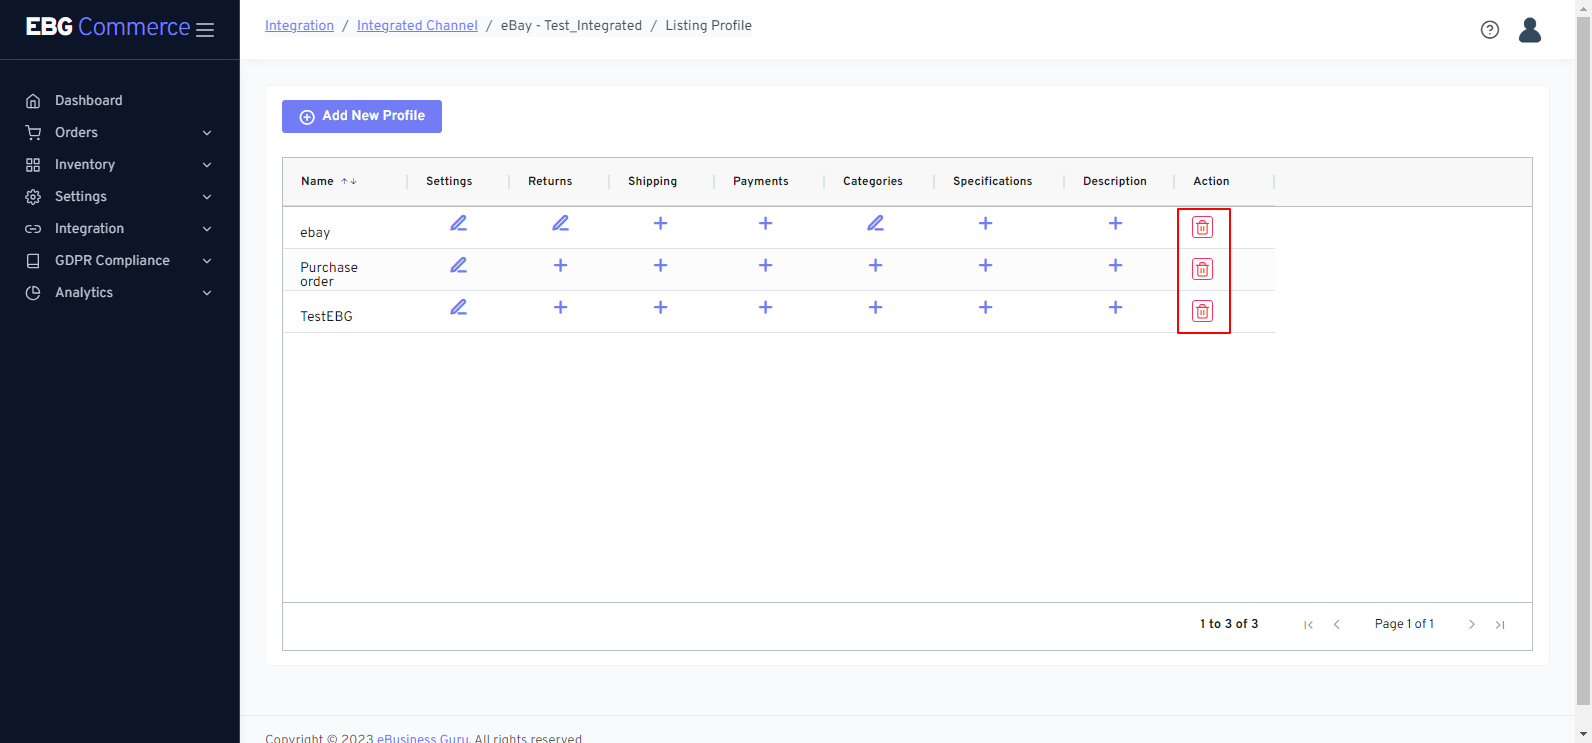This screenshot has width=1592, height=743.
Task: Add Payments for Purchase order profile
Action: coord(765,265)
